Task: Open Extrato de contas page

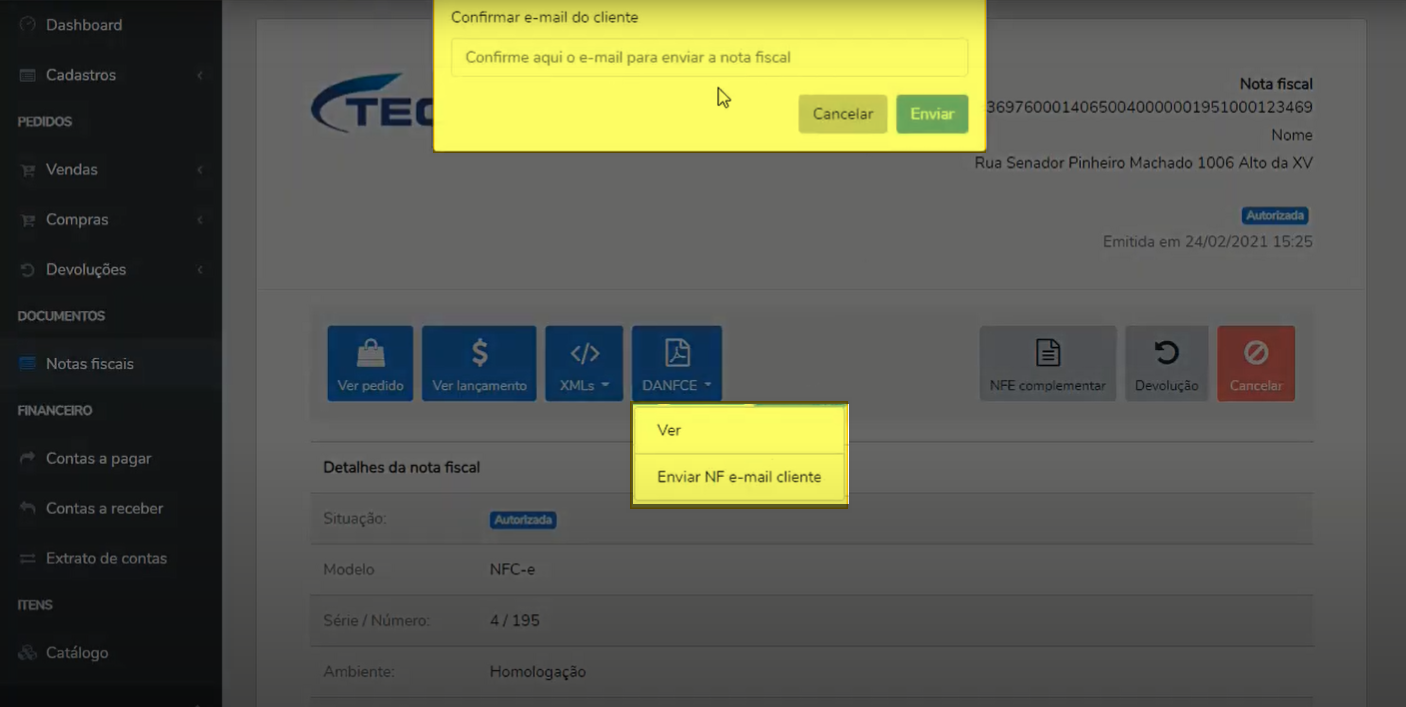Action: (x=106, y=559)
